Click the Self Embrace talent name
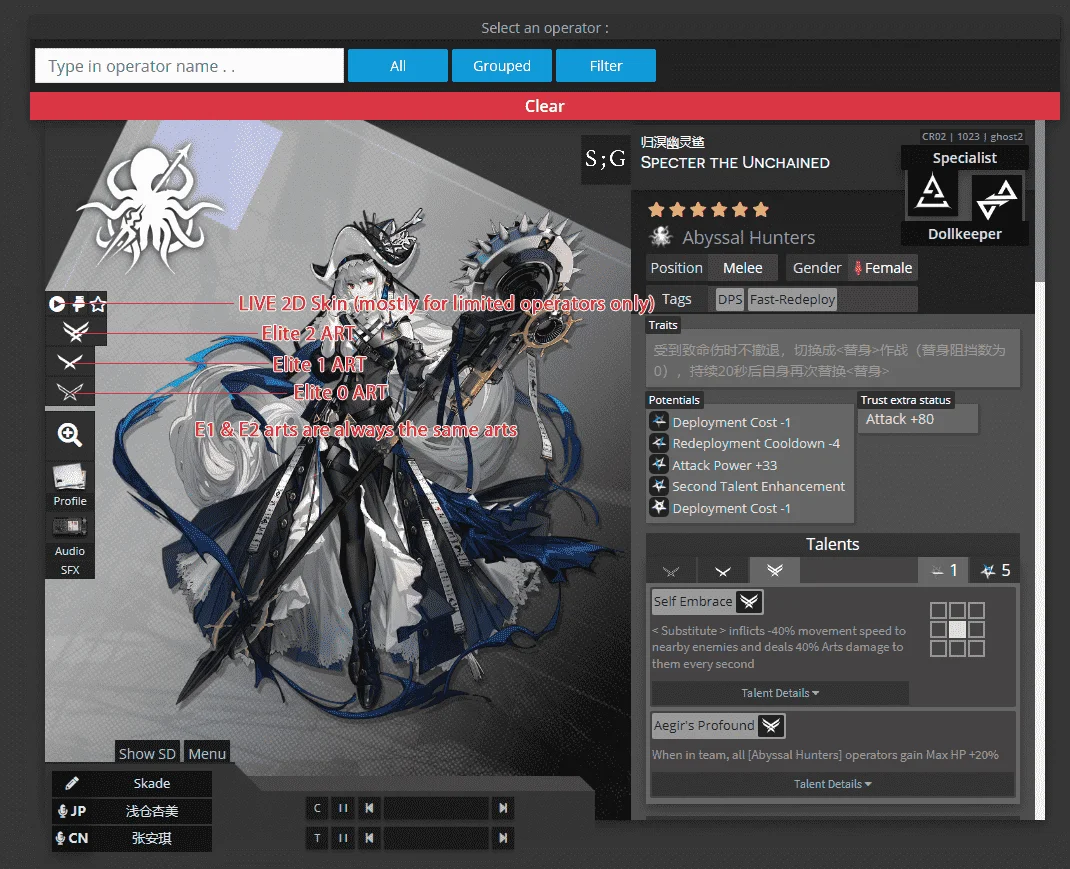Image resolution: width=1070 pixels, height=869 pixels. tap(693, 601)
